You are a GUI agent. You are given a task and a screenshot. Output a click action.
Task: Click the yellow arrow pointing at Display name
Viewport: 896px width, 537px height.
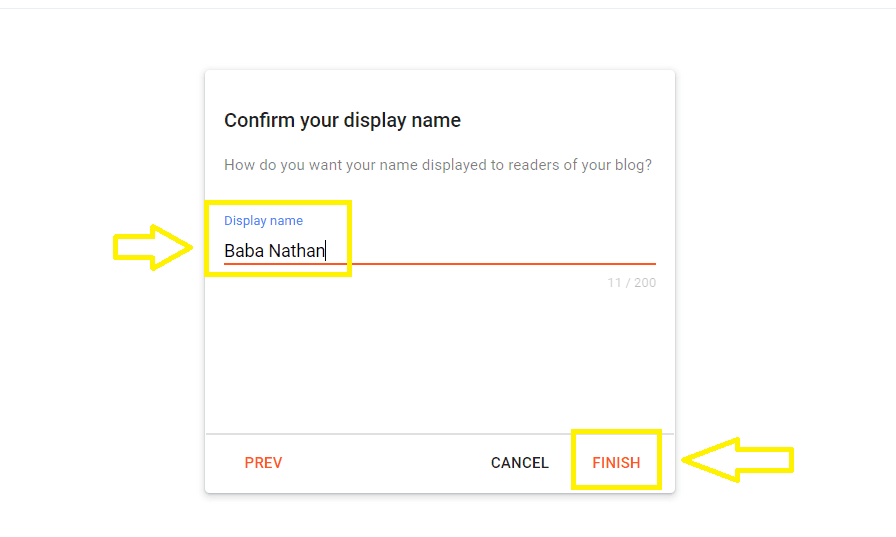[152, 246]
